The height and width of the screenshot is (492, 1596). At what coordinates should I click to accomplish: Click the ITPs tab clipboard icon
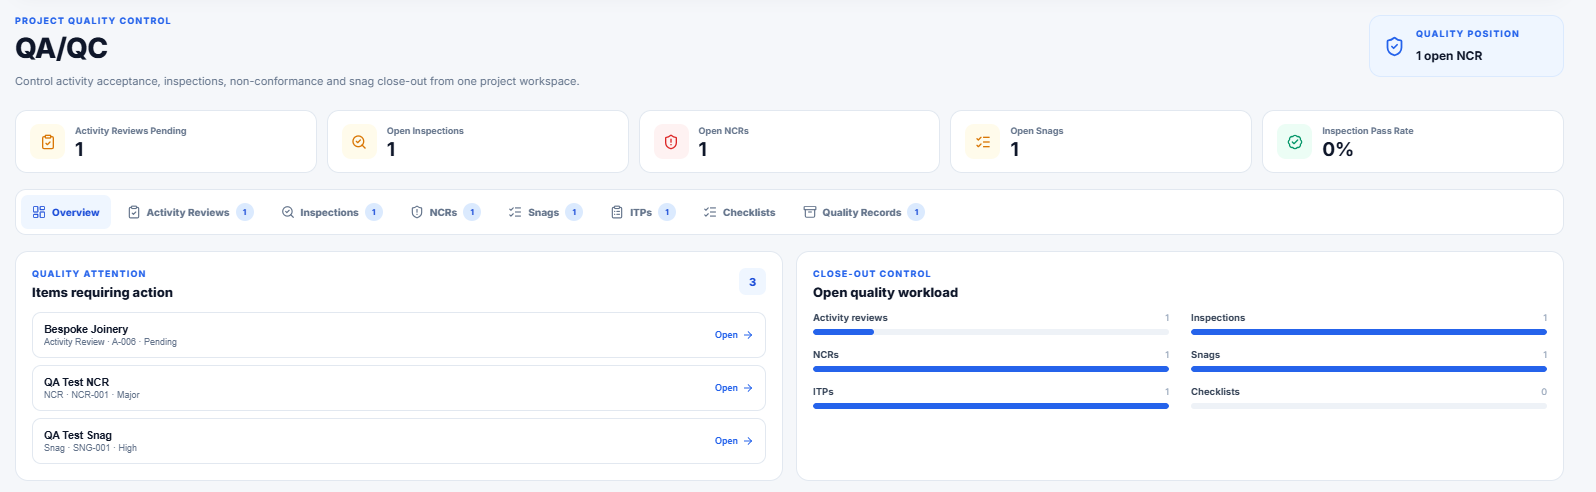pos(617,212)
